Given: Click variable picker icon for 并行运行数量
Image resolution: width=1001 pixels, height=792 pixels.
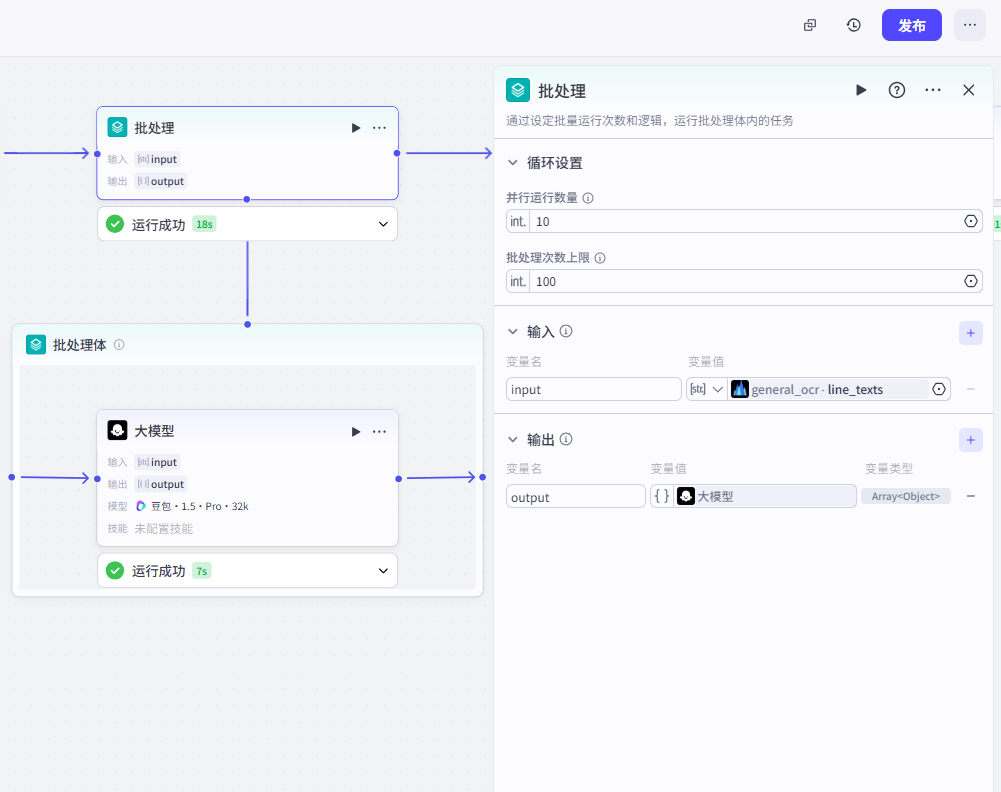Looking at the screenshot, I should point(970,221).
